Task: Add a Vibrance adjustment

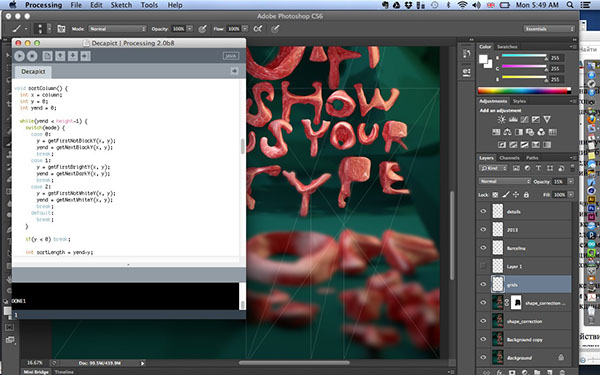Action: point(547,120)
